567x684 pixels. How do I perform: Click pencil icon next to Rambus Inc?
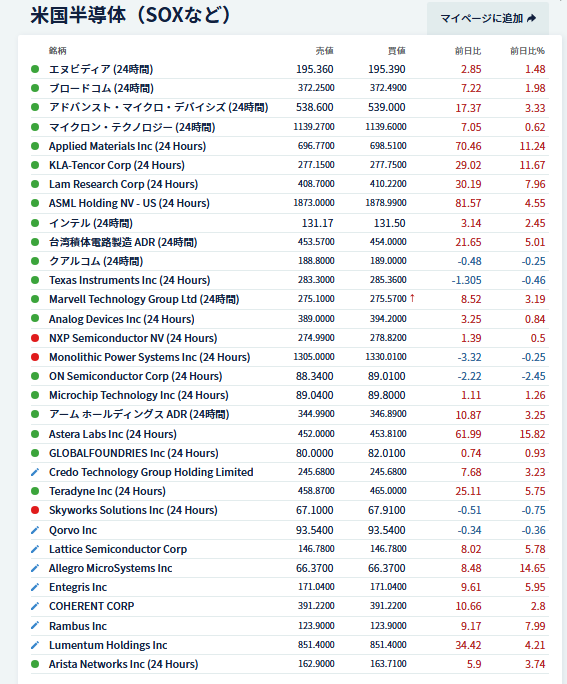[35, 626]
